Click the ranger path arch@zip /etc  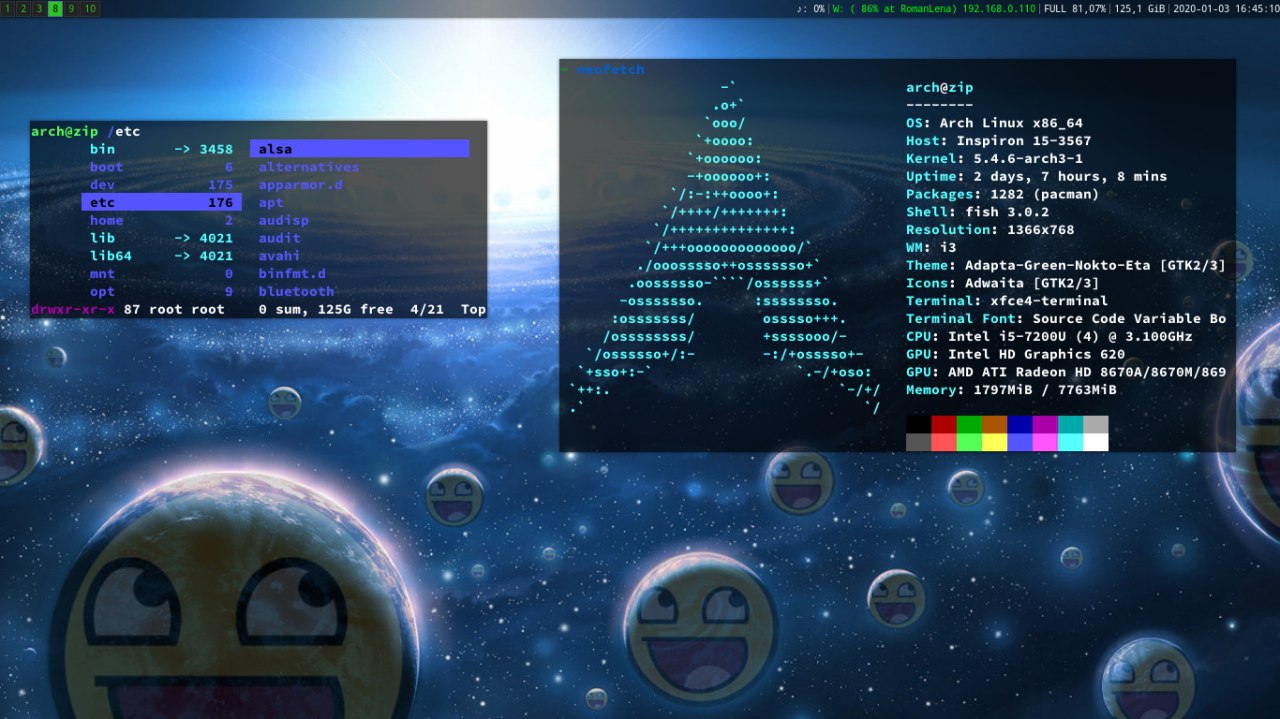coord(86,131)
